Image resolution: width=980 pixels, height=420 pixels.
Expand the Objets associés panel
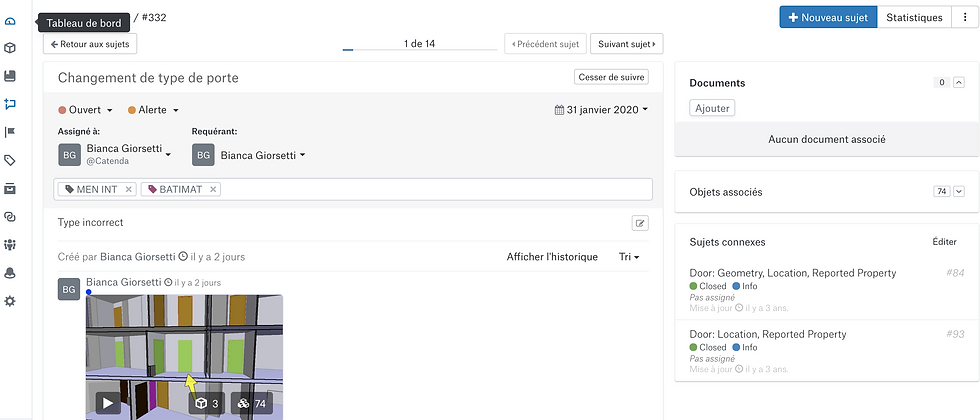[959, 192]
